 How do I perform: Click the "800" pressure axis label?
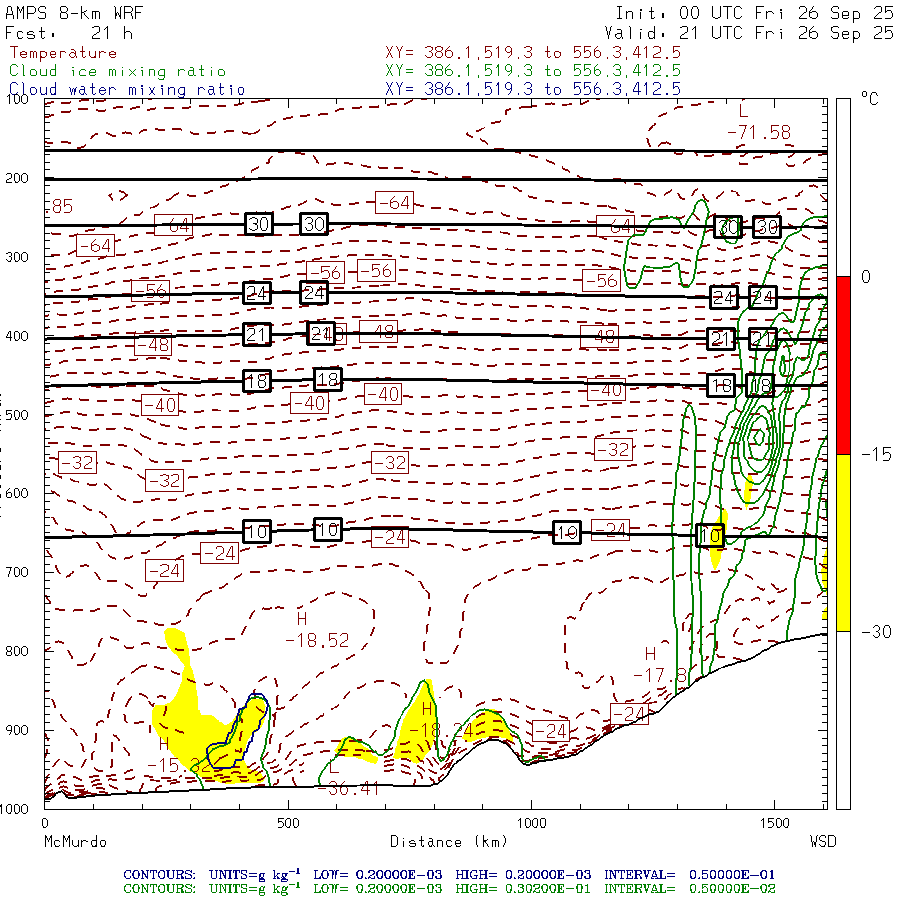(17, 651)
